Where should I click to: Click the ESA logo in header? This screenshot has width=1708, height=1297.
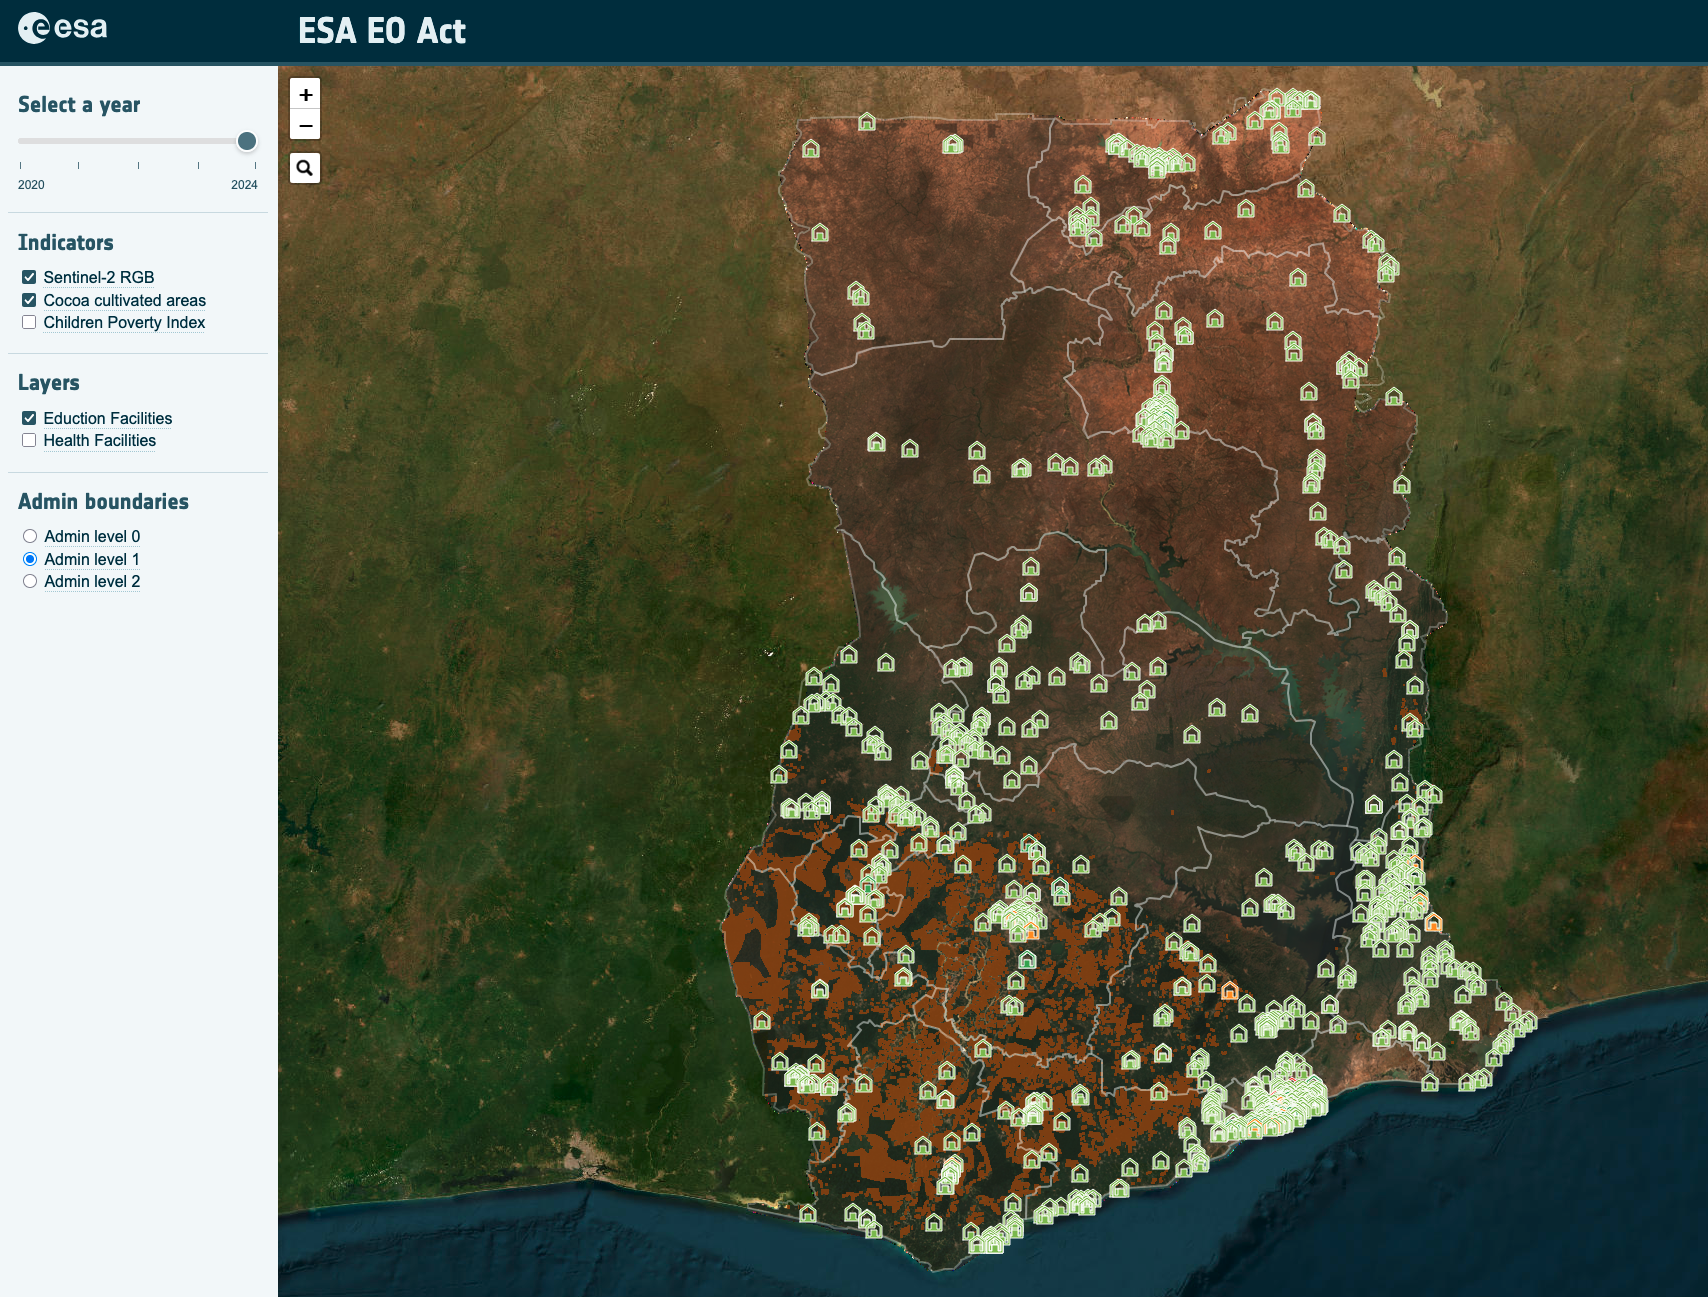pyautogui.click(x=63, y=28)
